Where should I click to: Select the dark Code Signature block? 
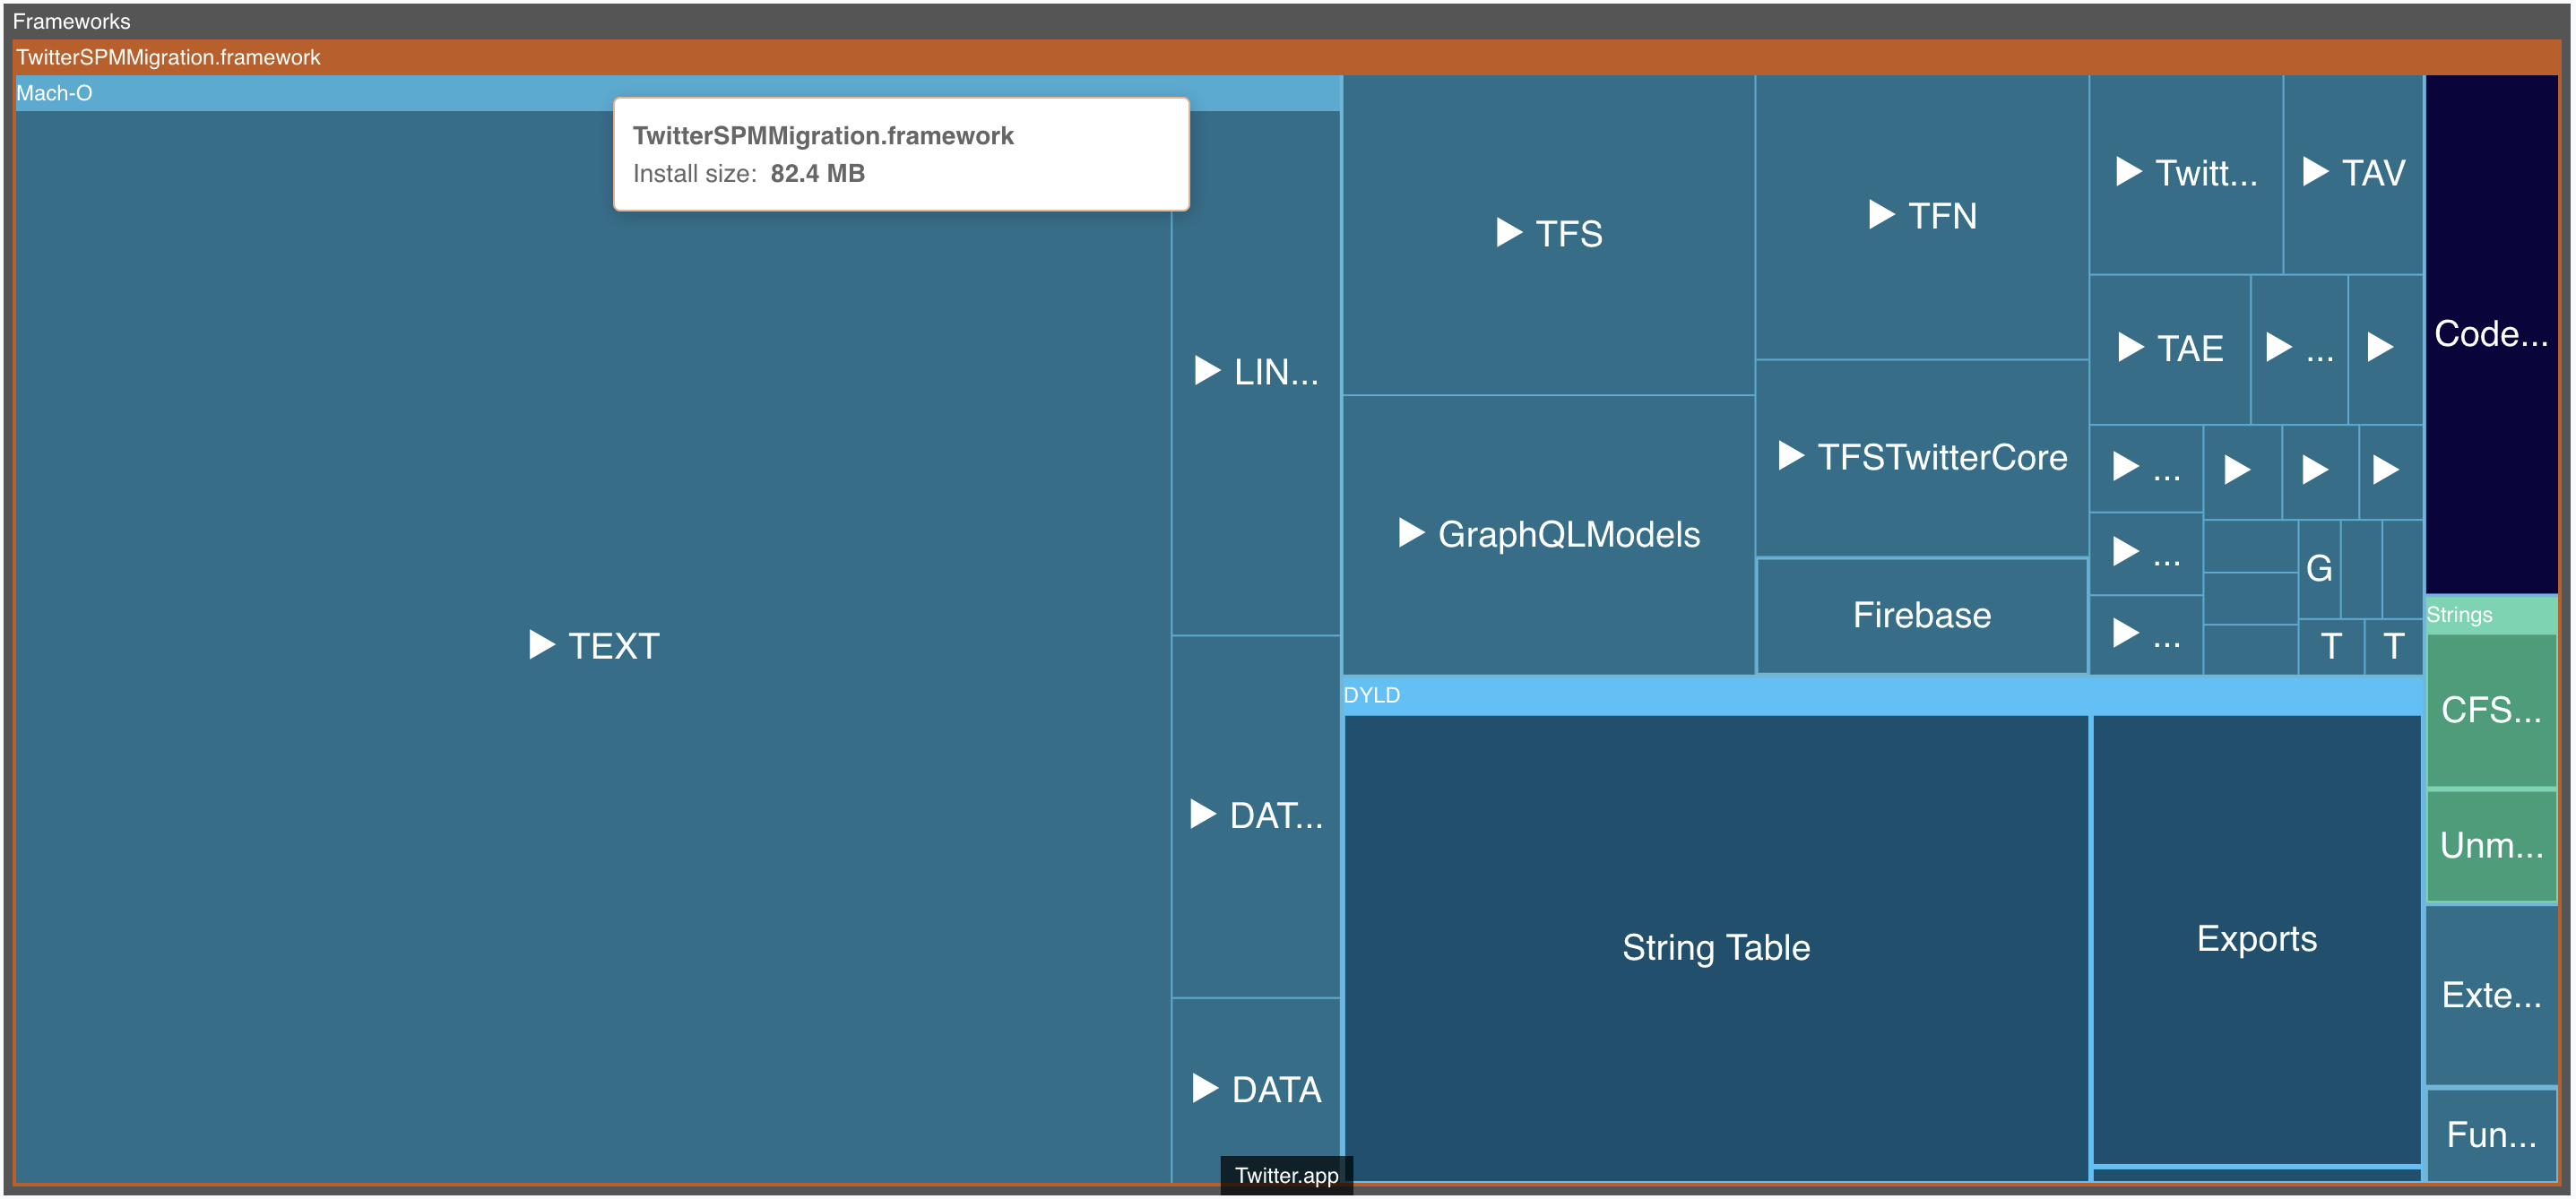[2490, 335]
